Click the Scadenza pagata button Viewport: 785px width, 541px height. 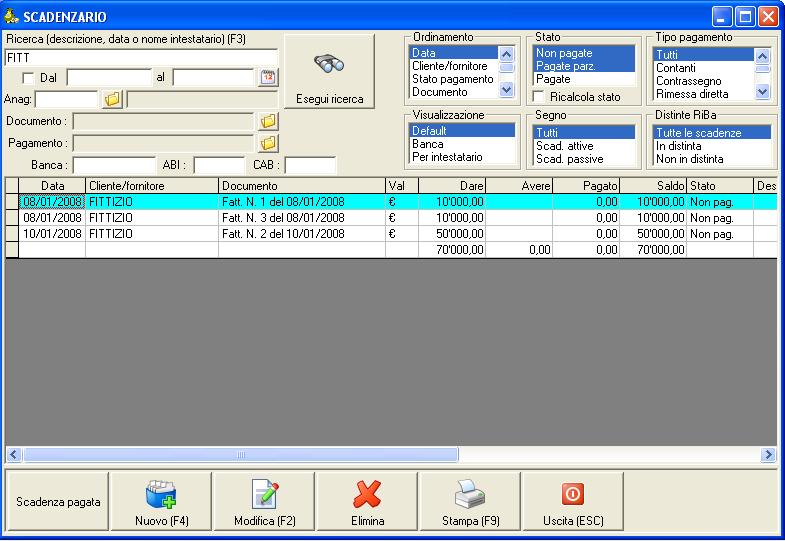pos(58,501)
